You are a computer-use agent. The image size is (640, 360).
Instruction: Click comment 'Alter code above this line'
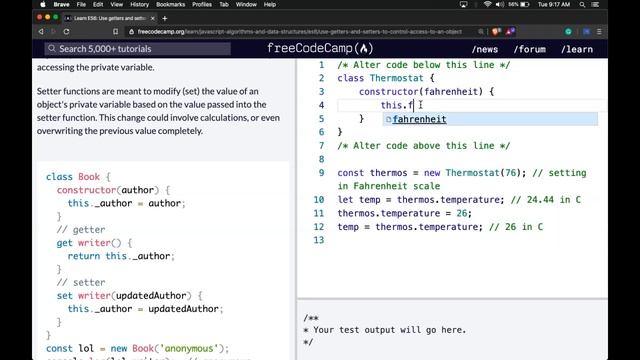click(x=424, y=146)
